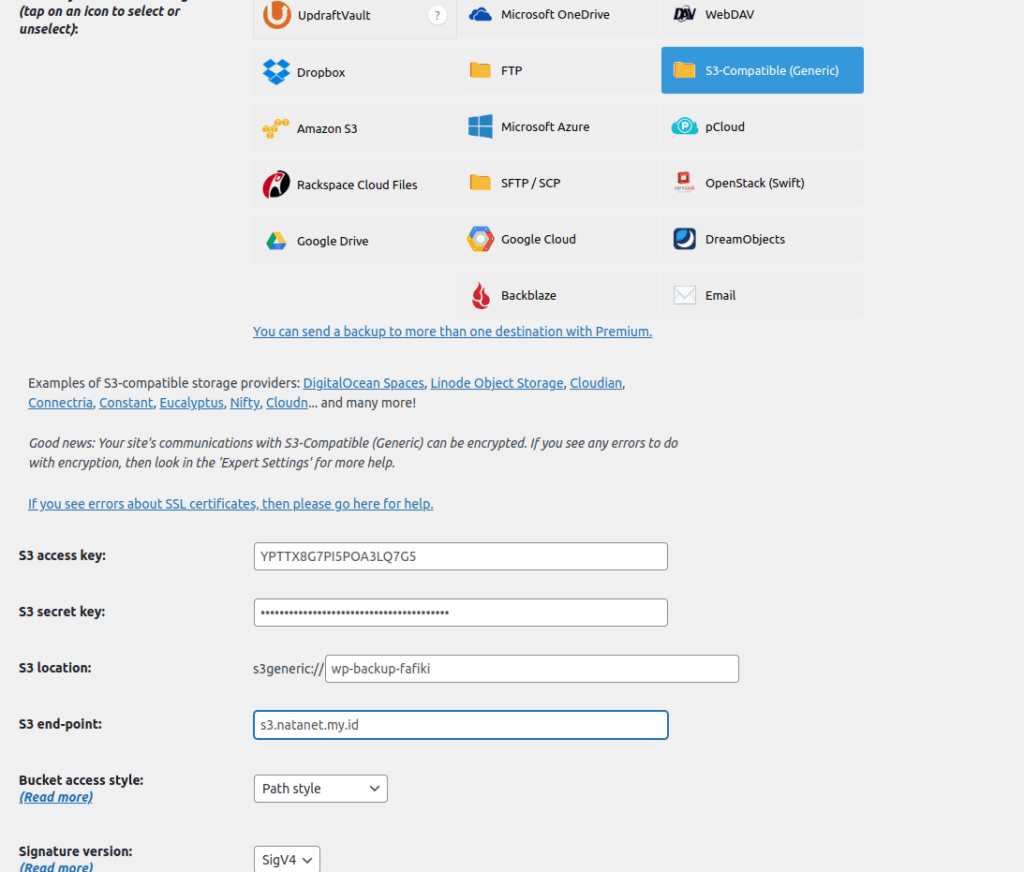Click the s3generic:// prefix text
Viewport: 1024px width, 872px height.
coord(288,669)
